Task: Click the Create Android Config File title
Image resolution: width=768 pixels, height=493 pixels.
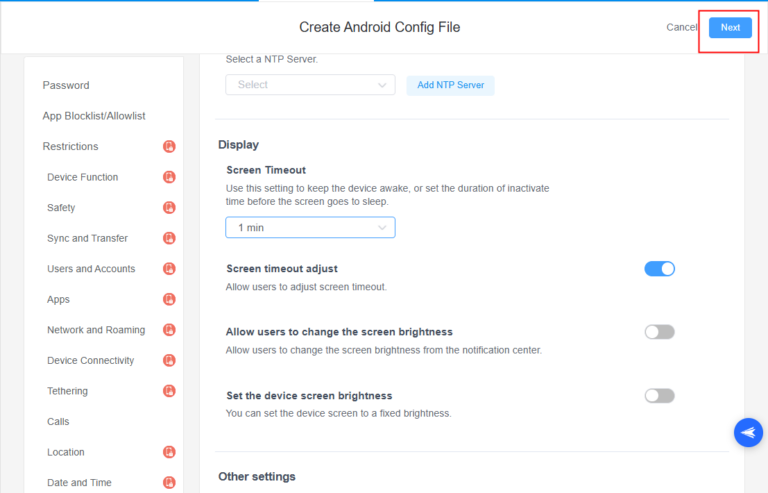Action: pyautogui.click(x=380, y=27)
